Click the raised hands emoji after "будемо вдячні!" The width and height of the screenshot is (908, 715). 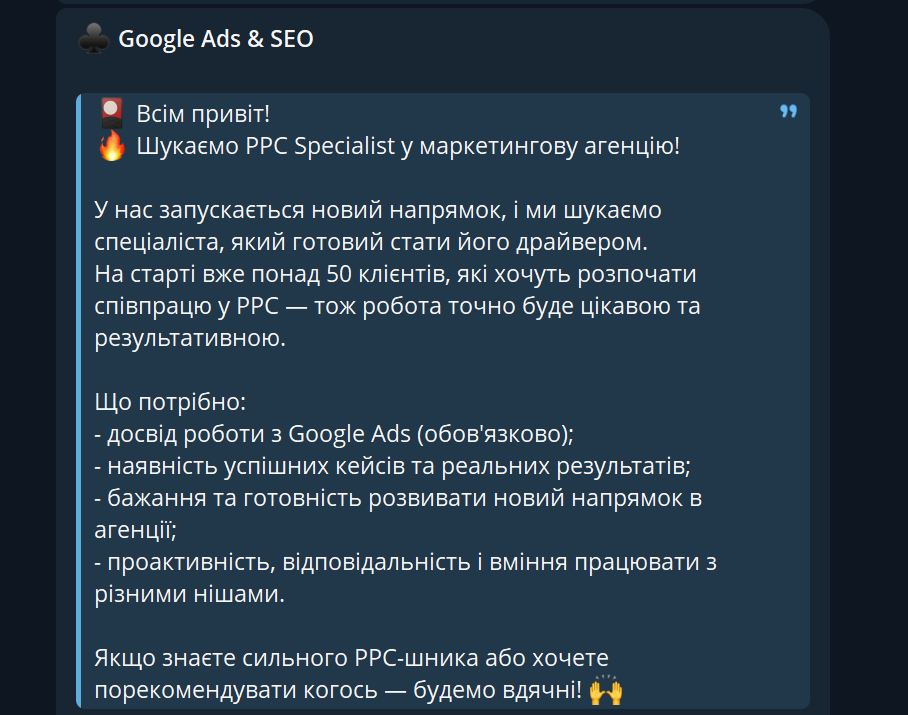tap(606, 690)
